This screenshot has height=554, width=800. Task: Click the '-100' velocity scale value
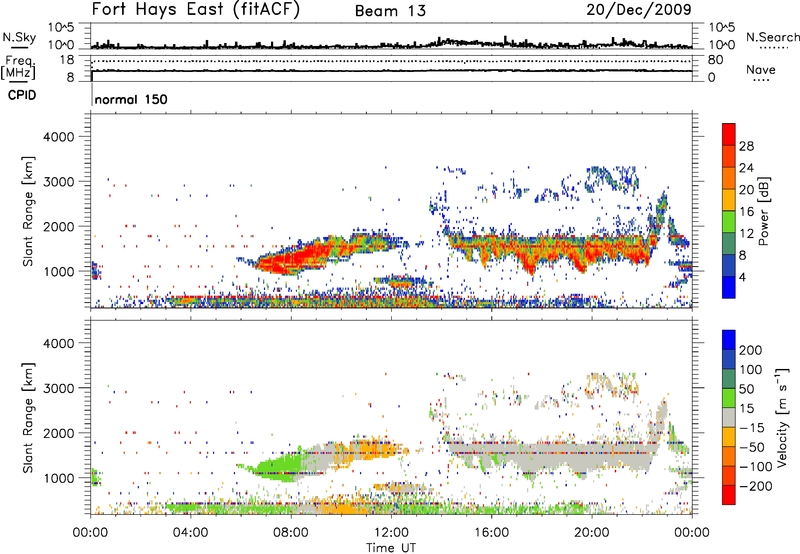pos(755,467)
